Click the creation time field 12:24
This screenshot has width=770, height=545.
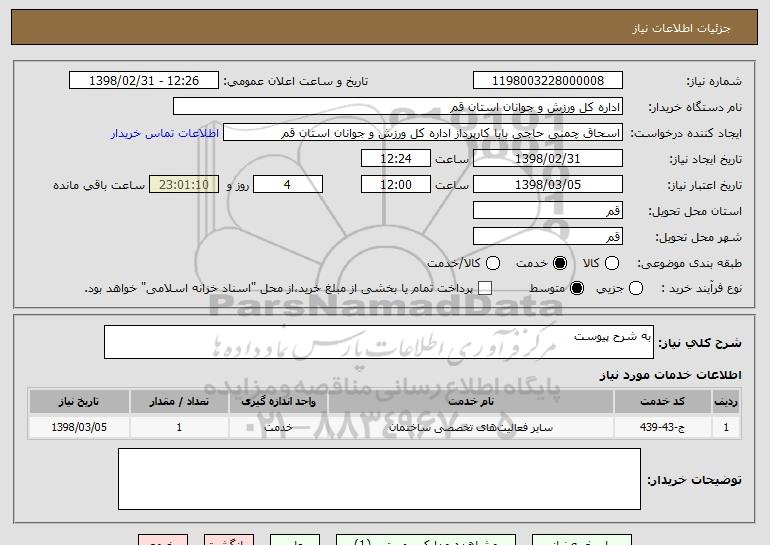point(396,159)
